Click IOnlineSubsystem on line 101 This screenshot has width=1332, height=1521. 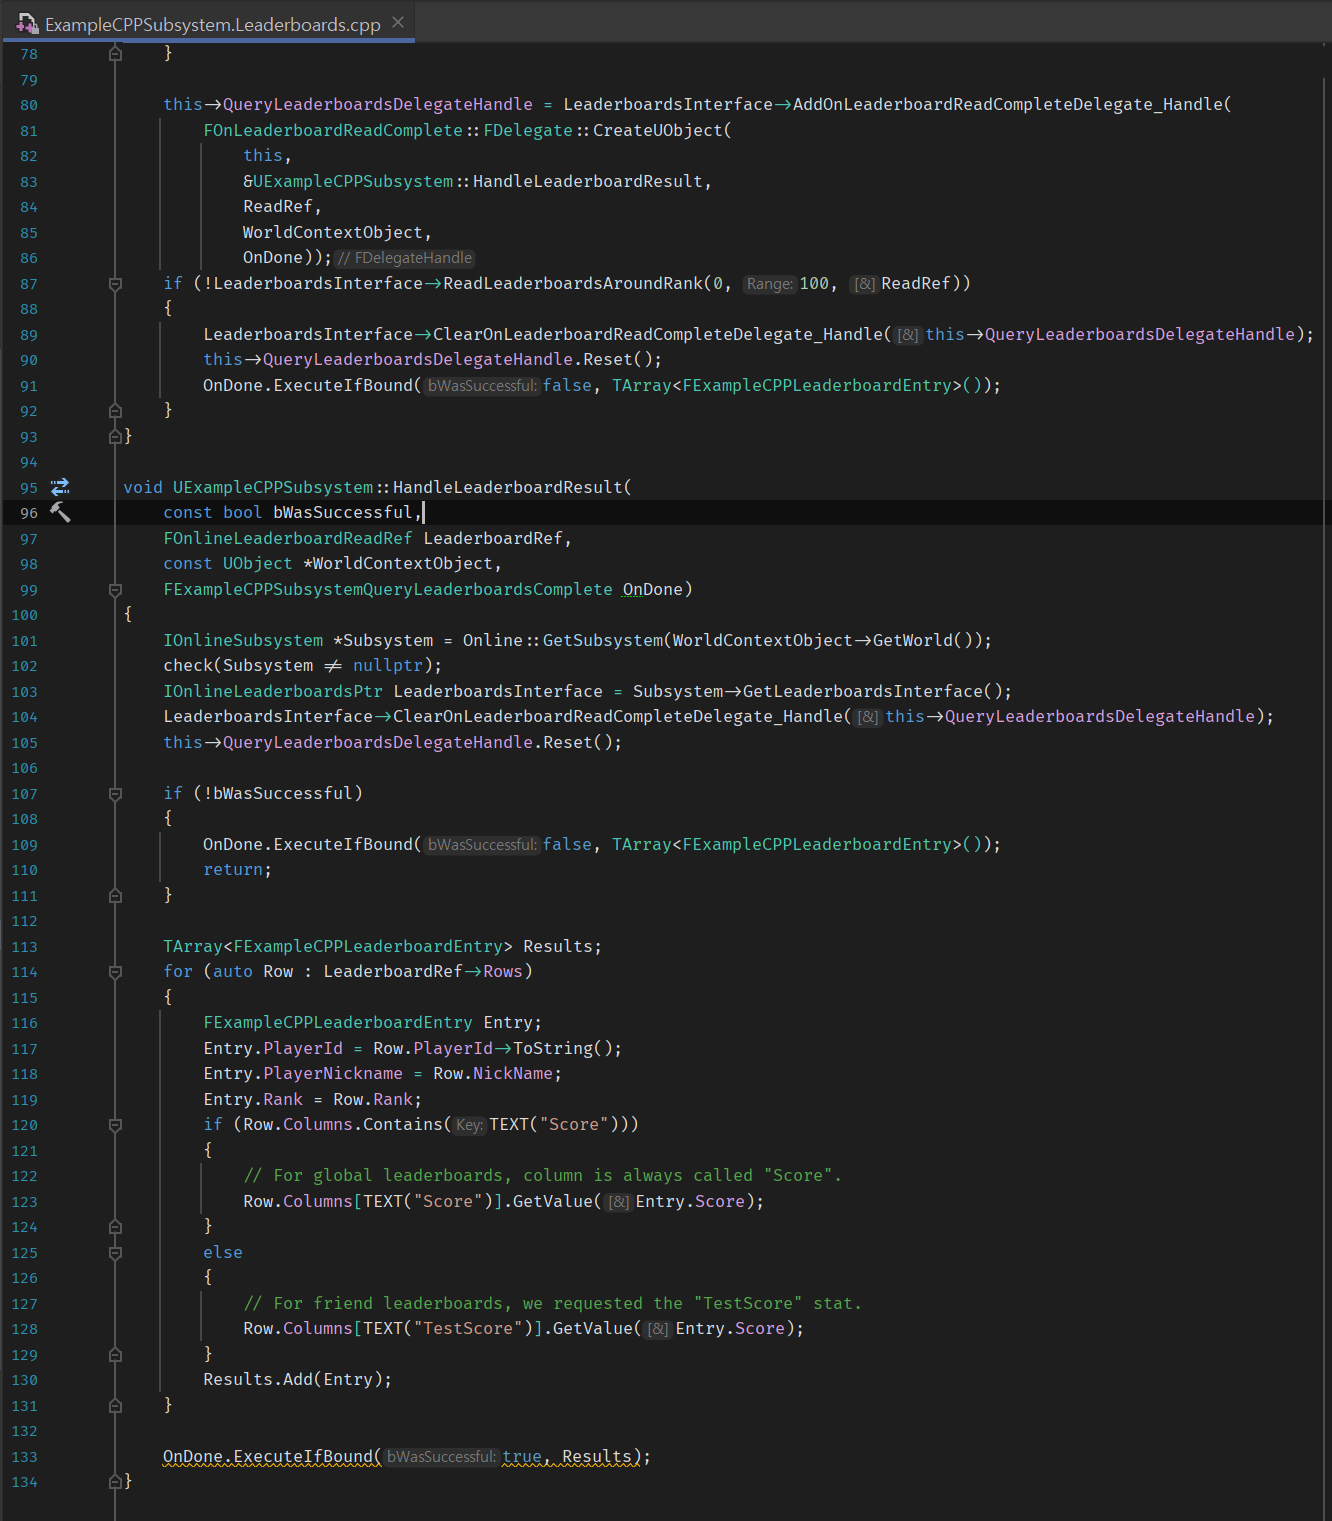tap(243, 640)
